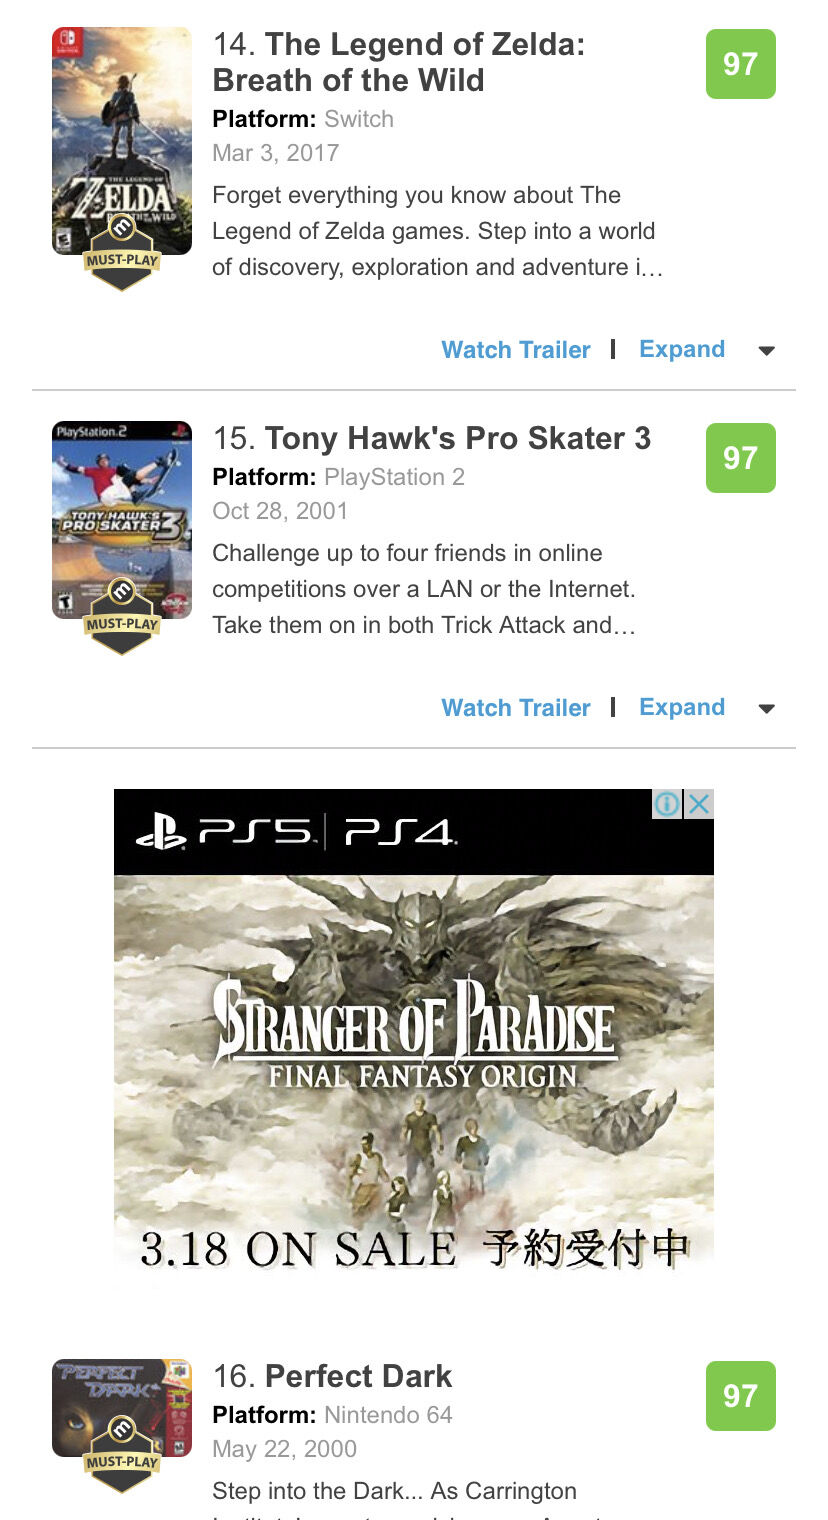Click the 97 score badge for Zelda
Image resolution: width=828 pixels, height=1520 pixels.
click(x=740, y=64)
